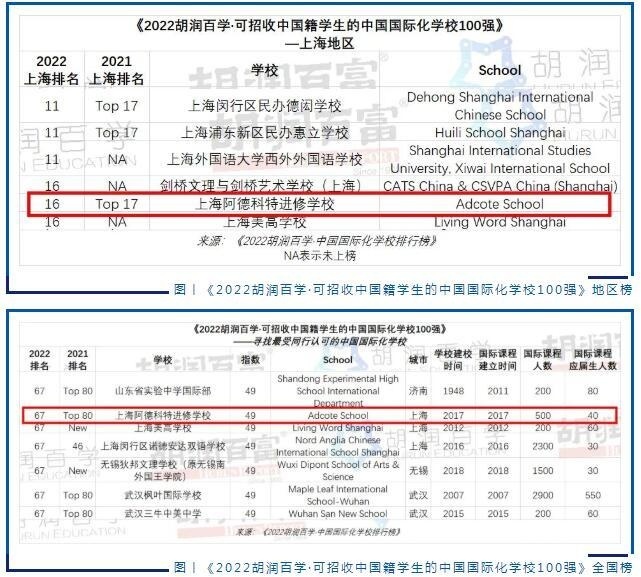Viewport: 641px width, 577px height.
Task: Click the '2011' cell in the Shandong row
Action: click(x=498, y=391)
